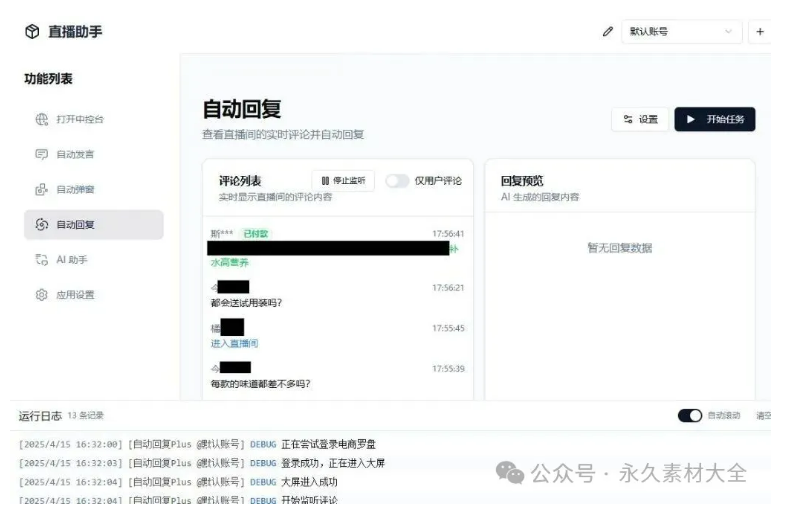Click the 自动弹窗 sidebar icon

tap(42, 190)
